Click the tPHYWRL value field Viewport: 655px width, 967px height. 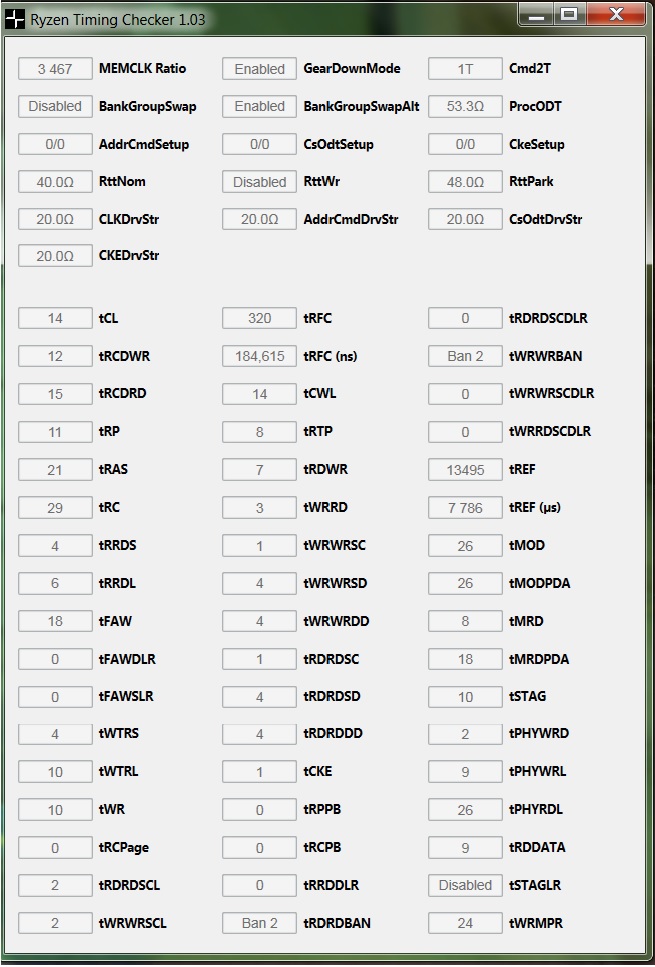point(465,772)
